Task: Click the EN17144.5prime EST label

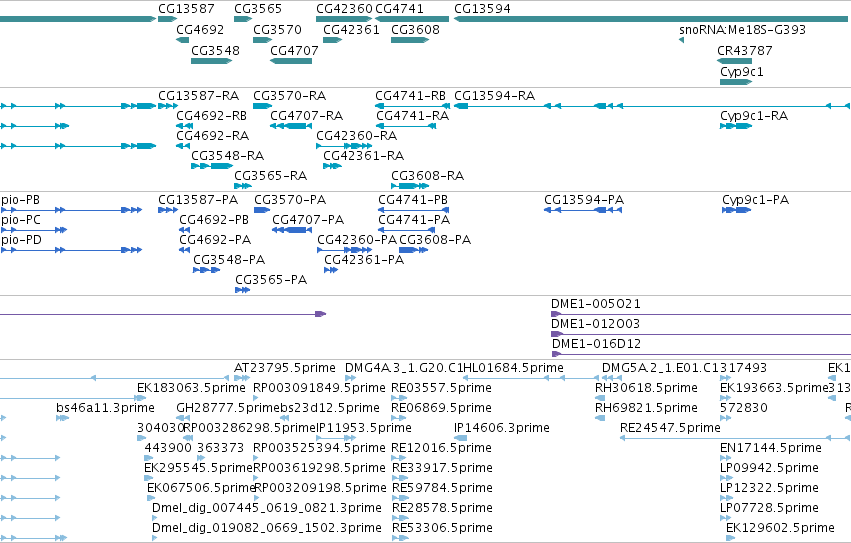Action: click(771, 448)
